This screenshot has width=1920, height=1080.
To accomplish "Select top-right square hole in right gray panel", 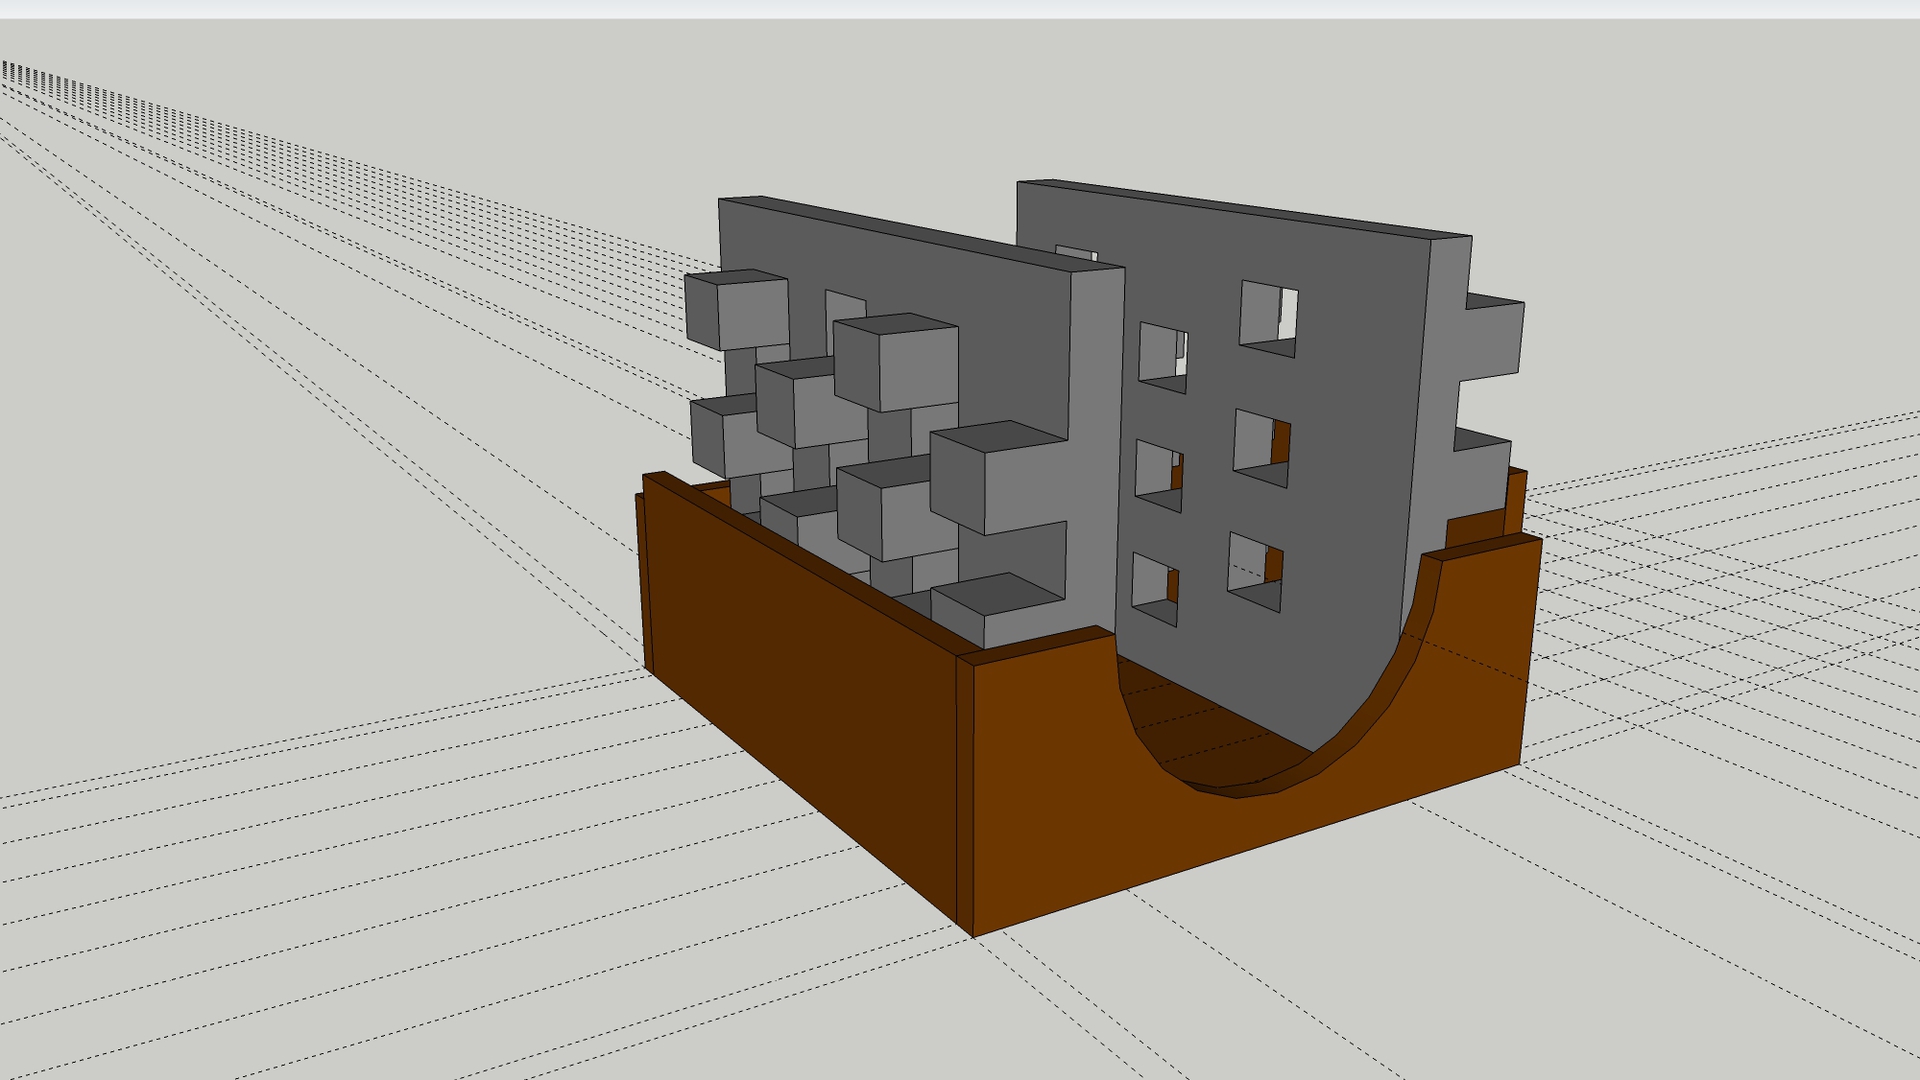I will point(1267,318).
